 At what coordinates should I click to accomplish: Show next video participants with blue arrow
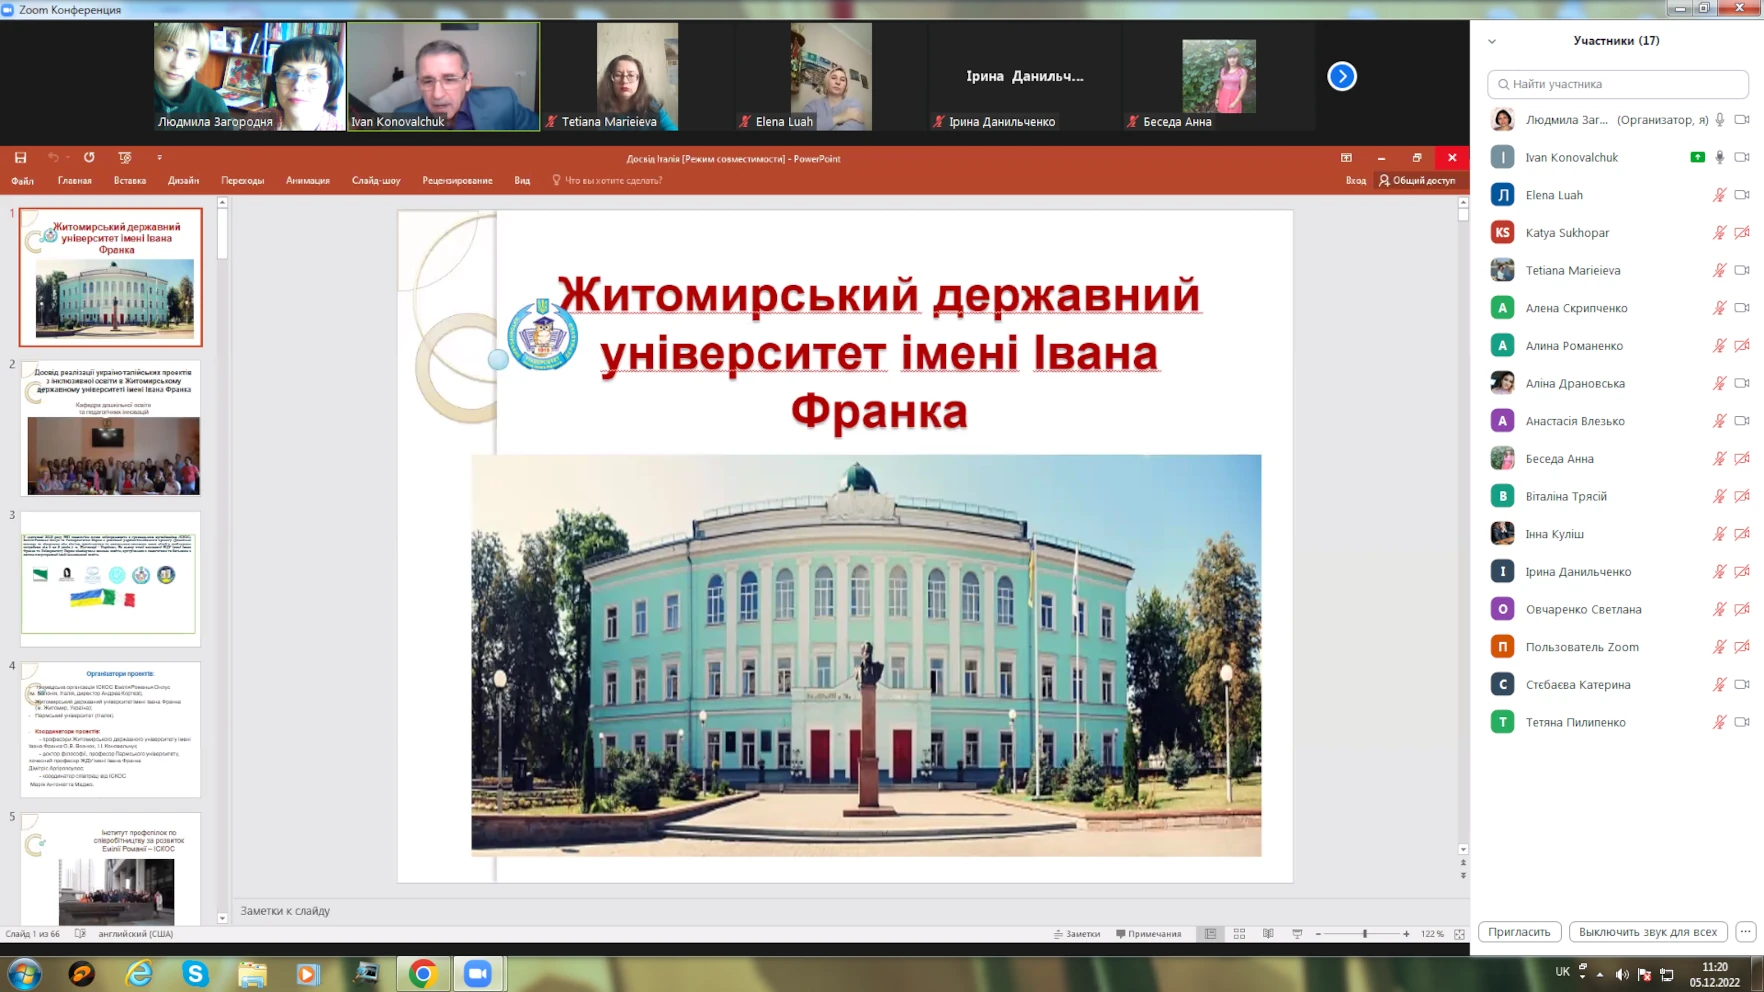click(1342, 76)
